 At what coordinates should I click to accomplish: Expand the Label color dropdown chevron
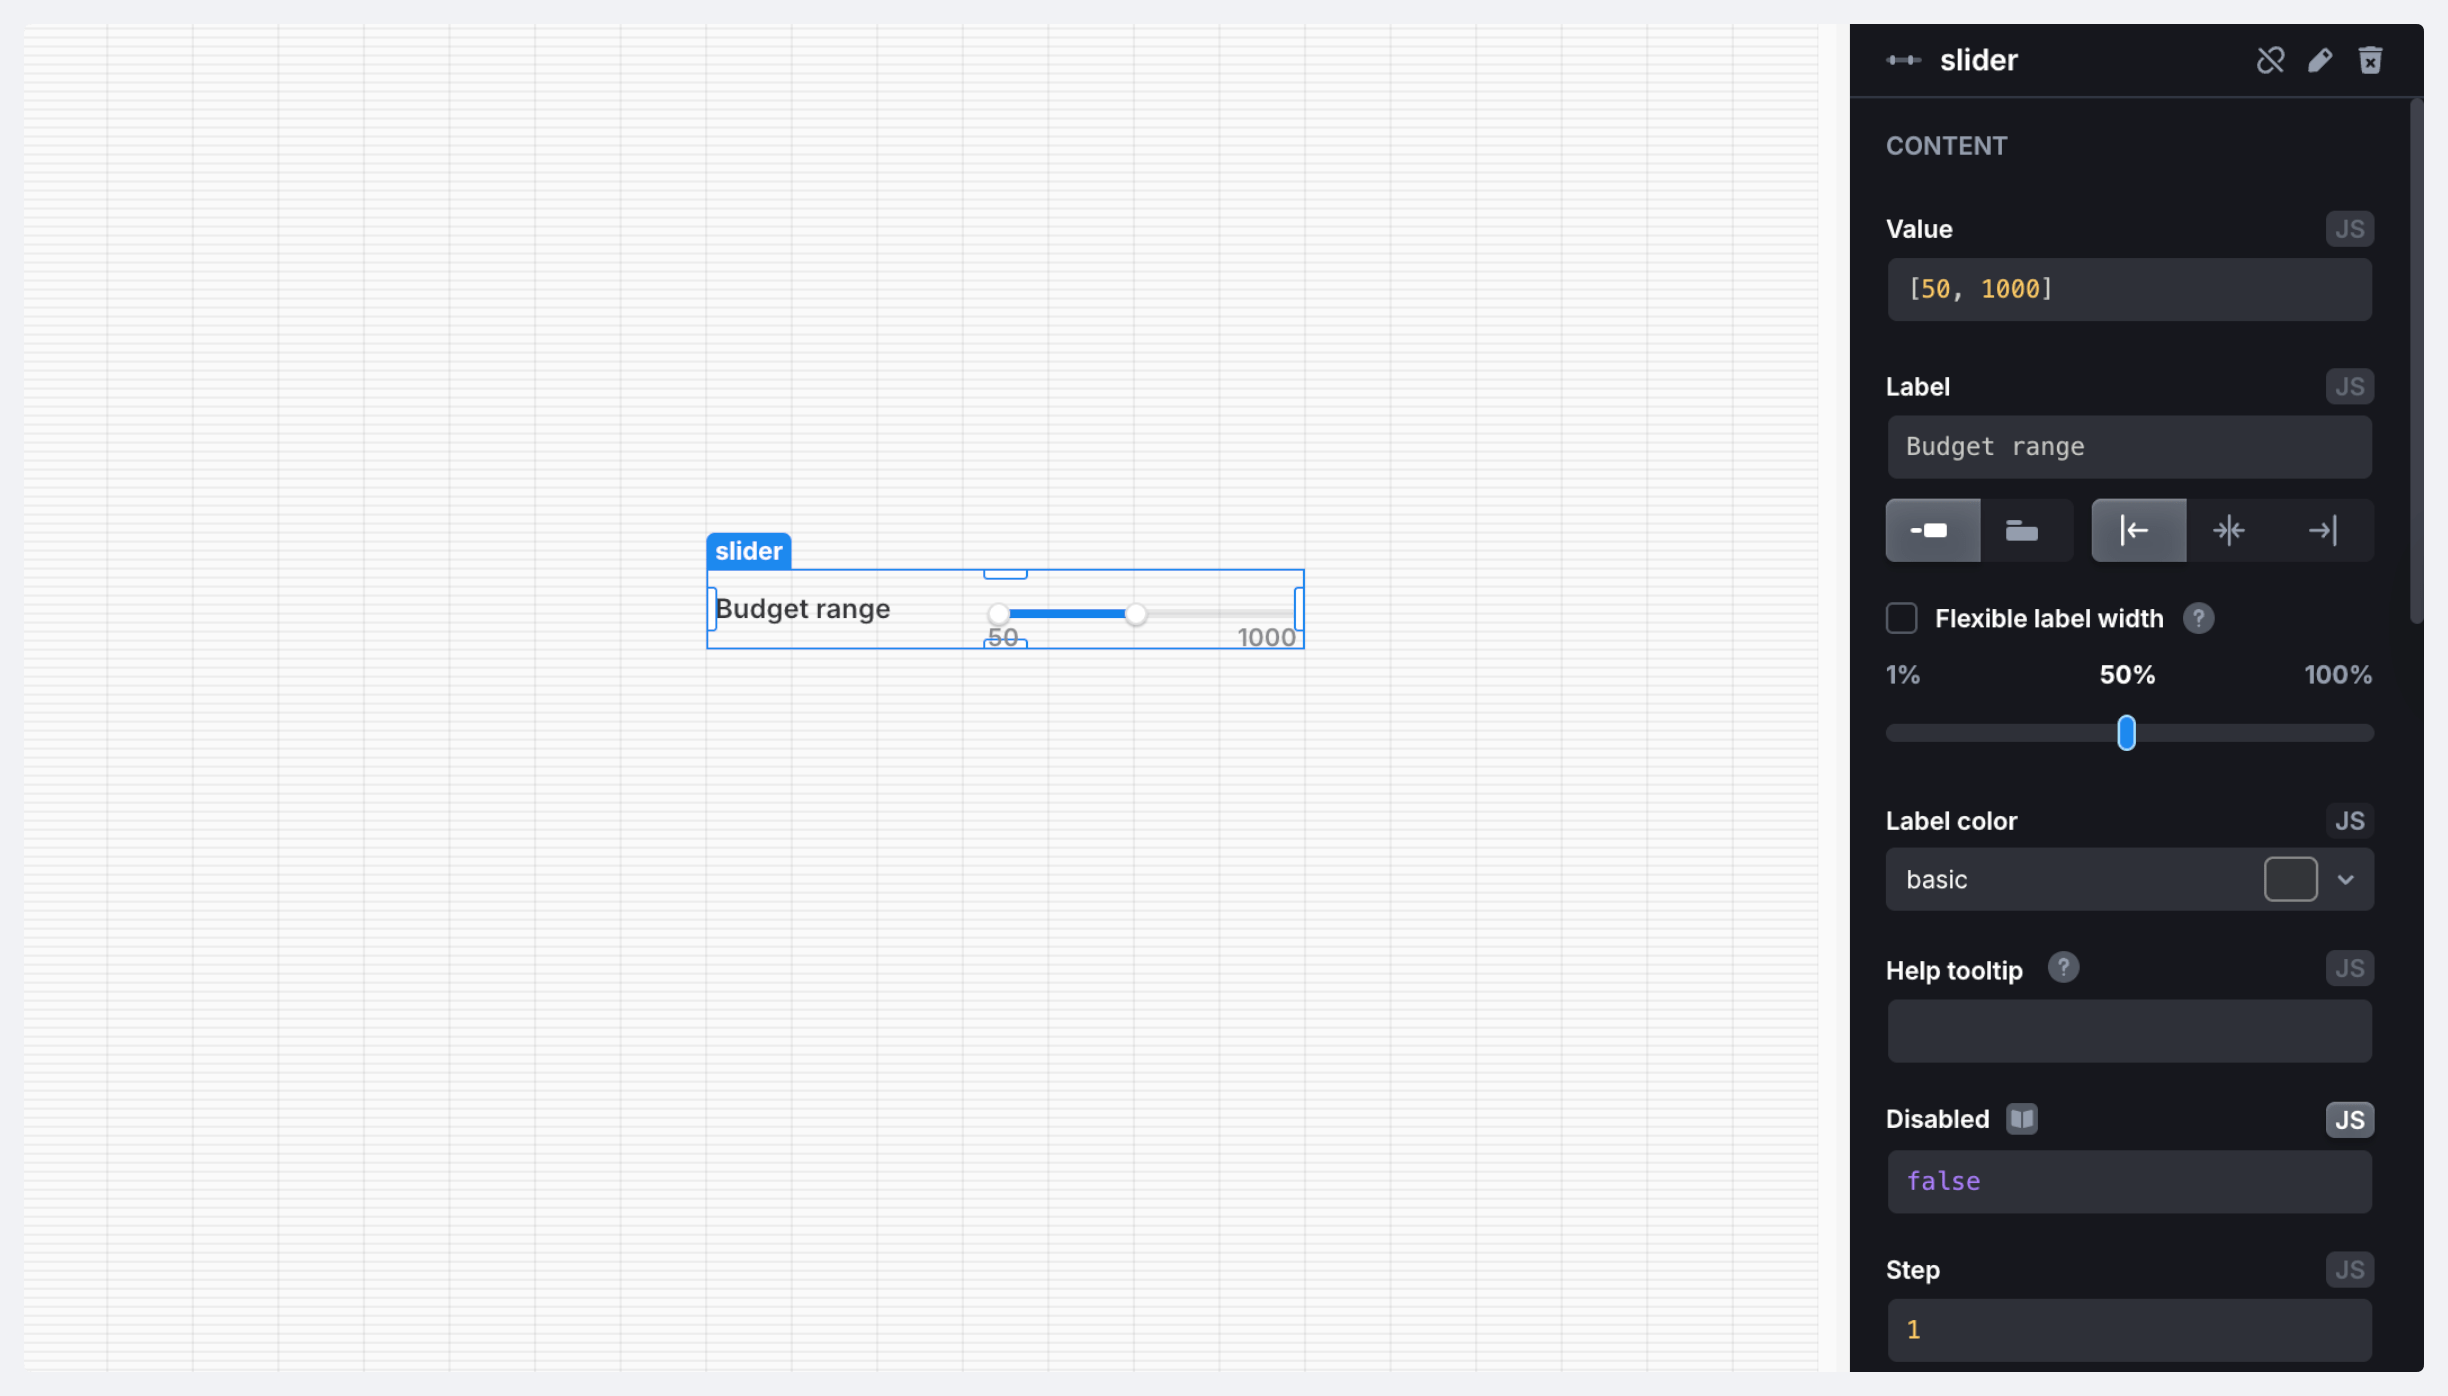click(2346, 880)
